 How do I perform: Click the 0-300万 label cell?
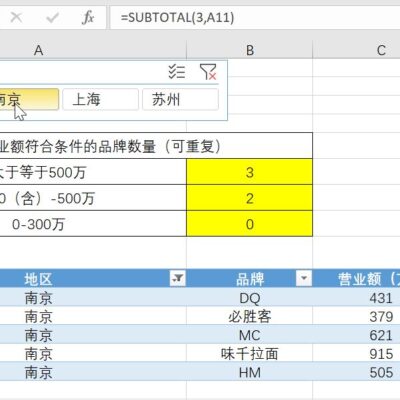pyautogui.click(x=93, y=224)
